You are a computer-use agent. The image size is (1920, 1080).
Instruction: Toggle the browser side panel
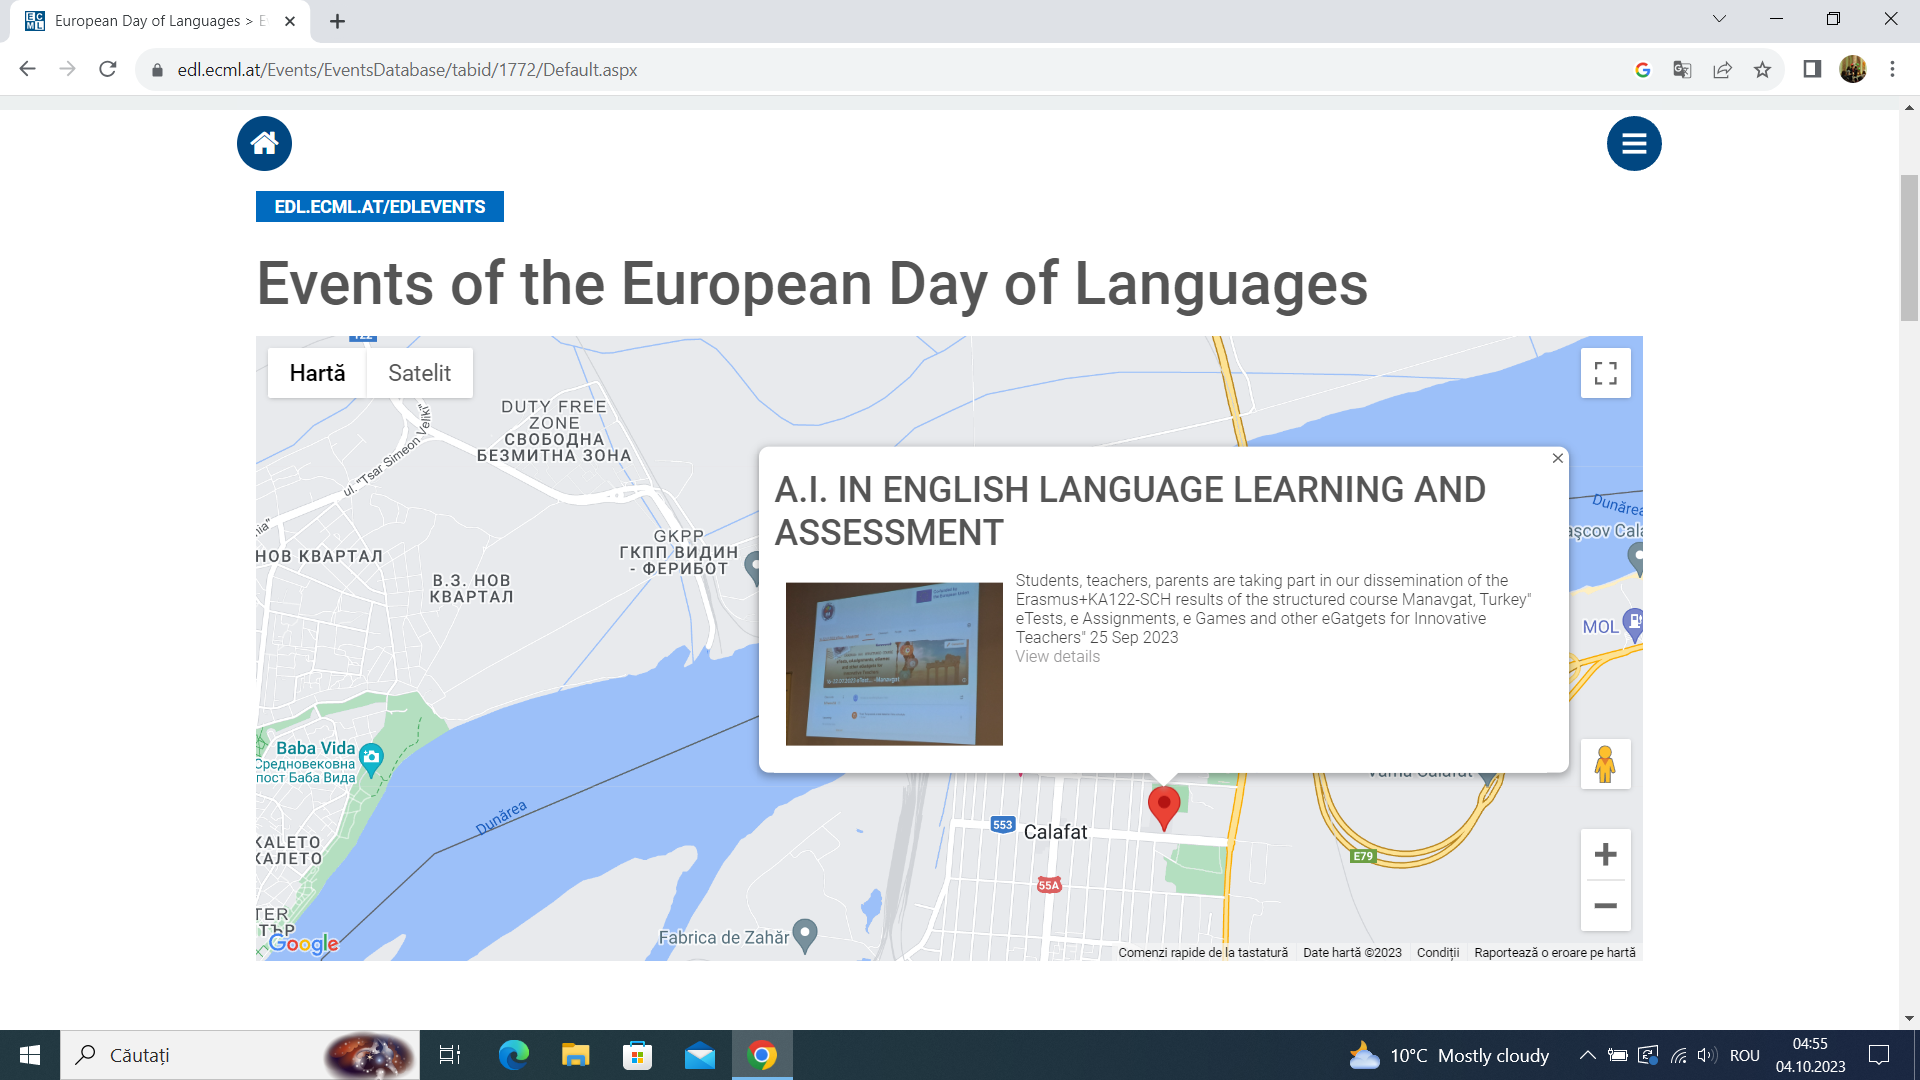point(1812,69)
